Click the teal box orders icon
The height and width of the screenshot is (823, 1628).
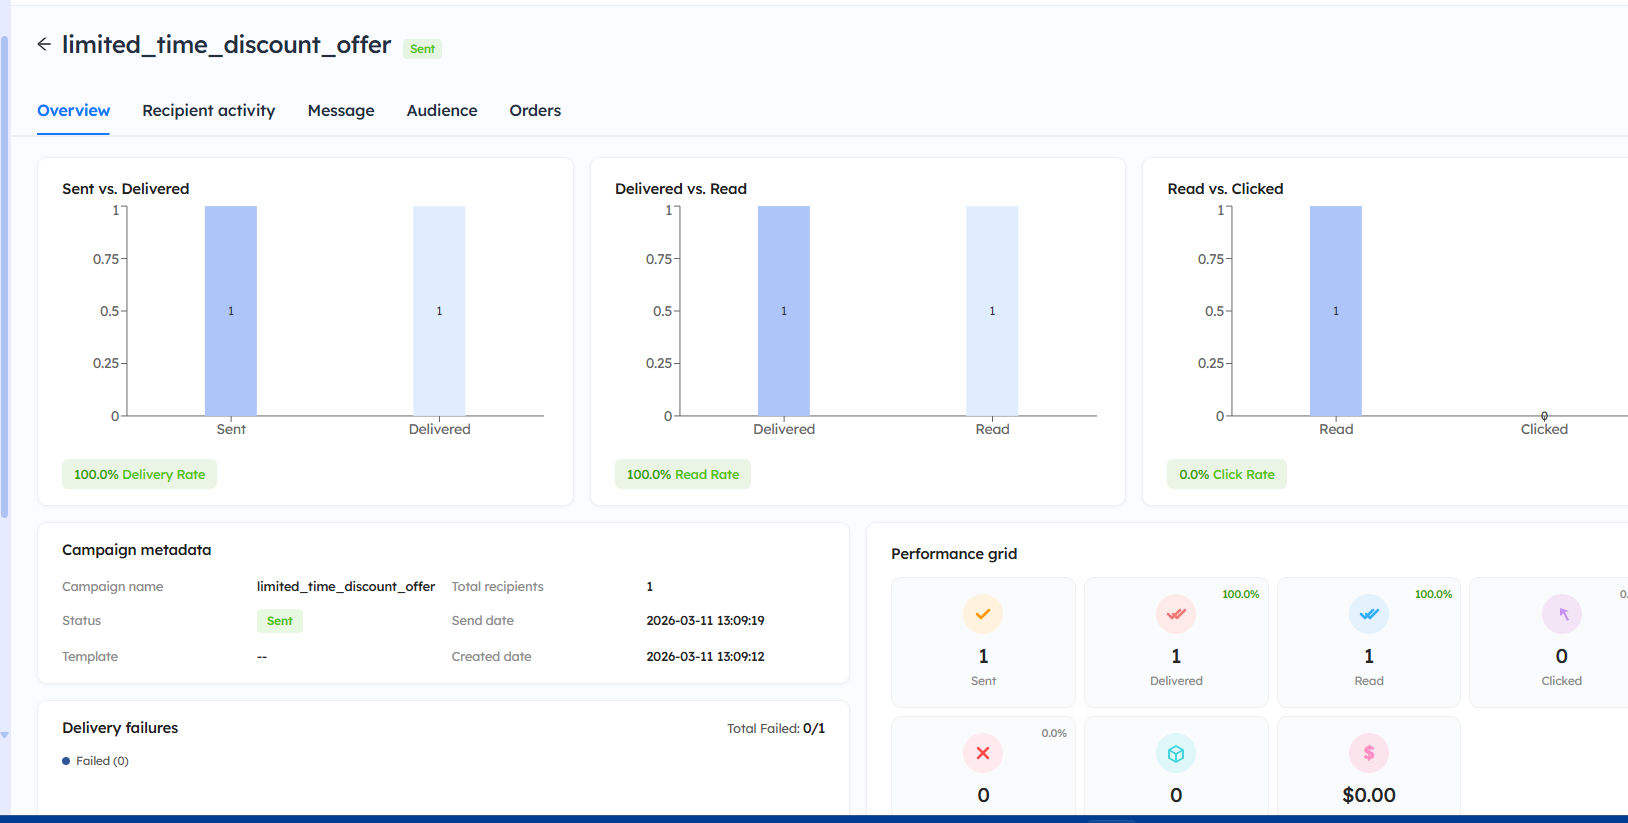[x=1176, y=753]
